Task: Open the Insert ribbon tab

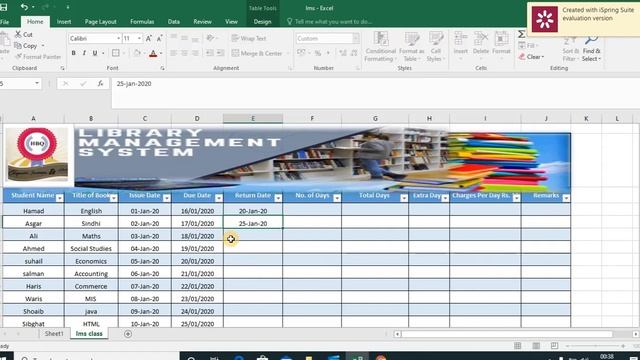Action: click(x=64, y=22)
